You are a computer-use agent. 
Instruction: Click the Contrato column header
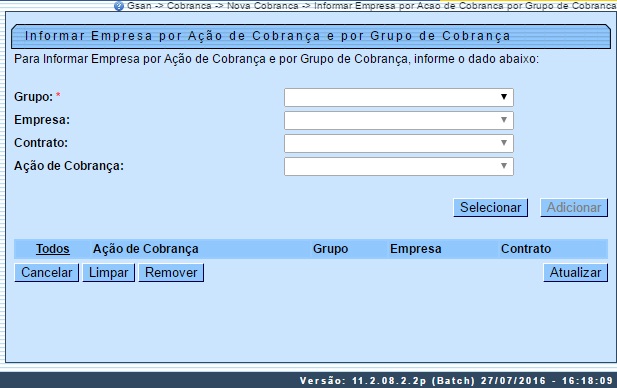pyautogui.click(x=526, y=249)
